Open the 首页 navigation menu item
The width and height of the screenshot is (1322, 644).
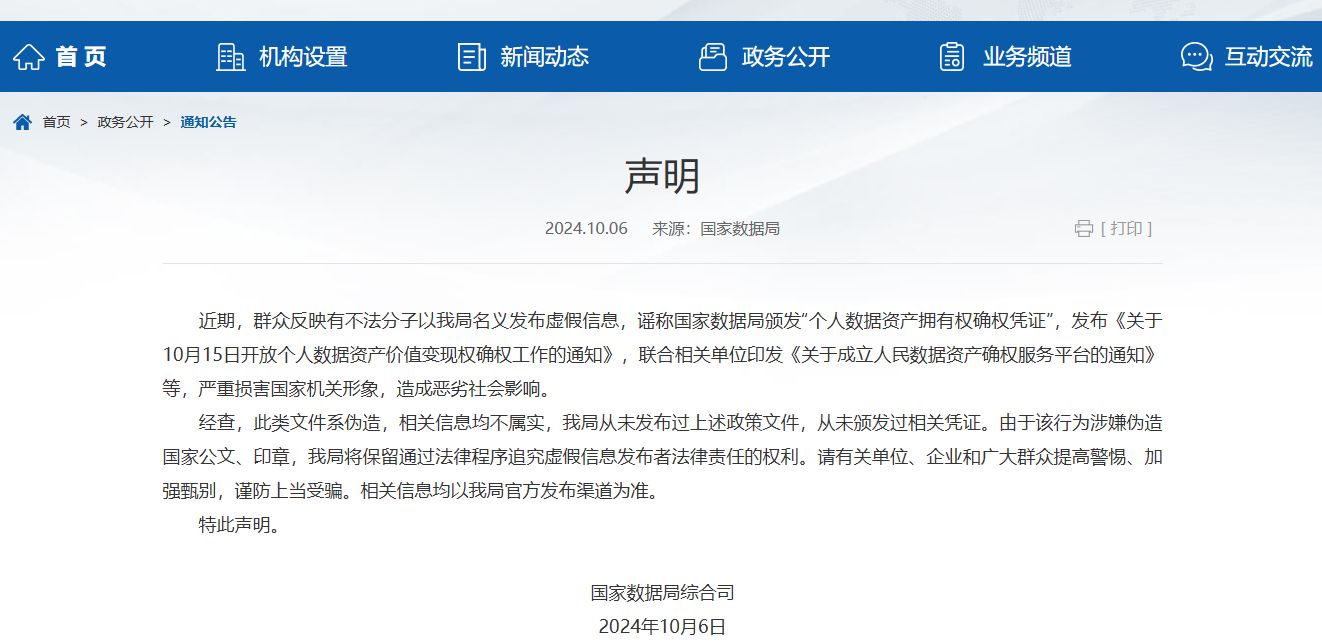coord(81,57)
